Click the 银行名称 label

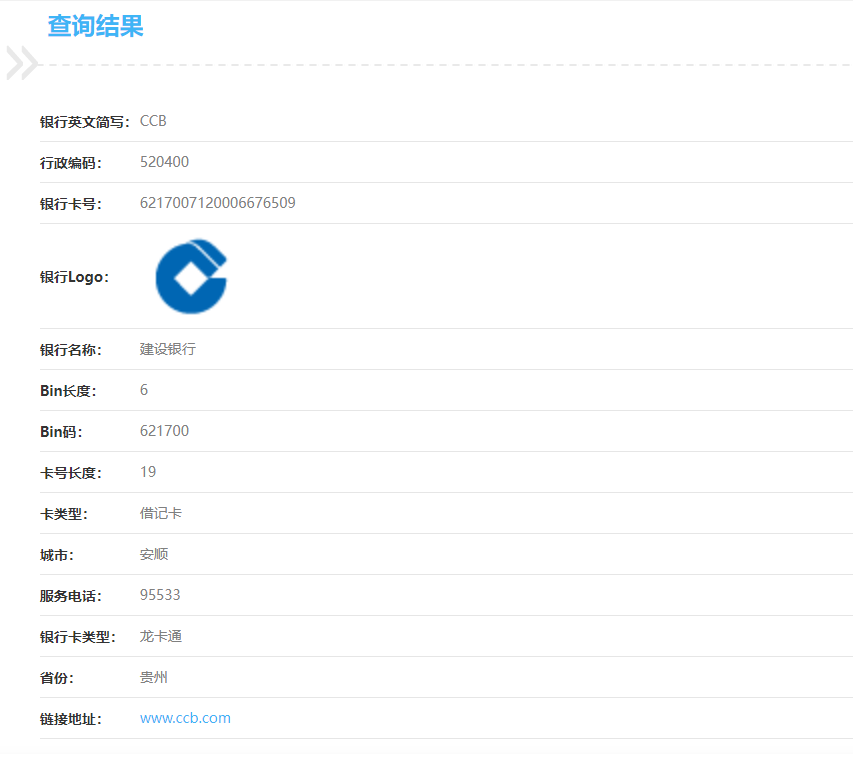tap(70, 350)
